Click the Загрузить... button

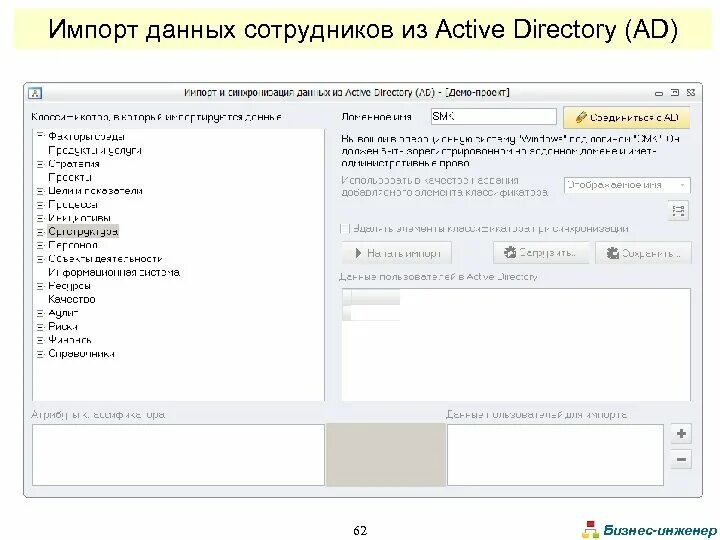click(540, 253)
